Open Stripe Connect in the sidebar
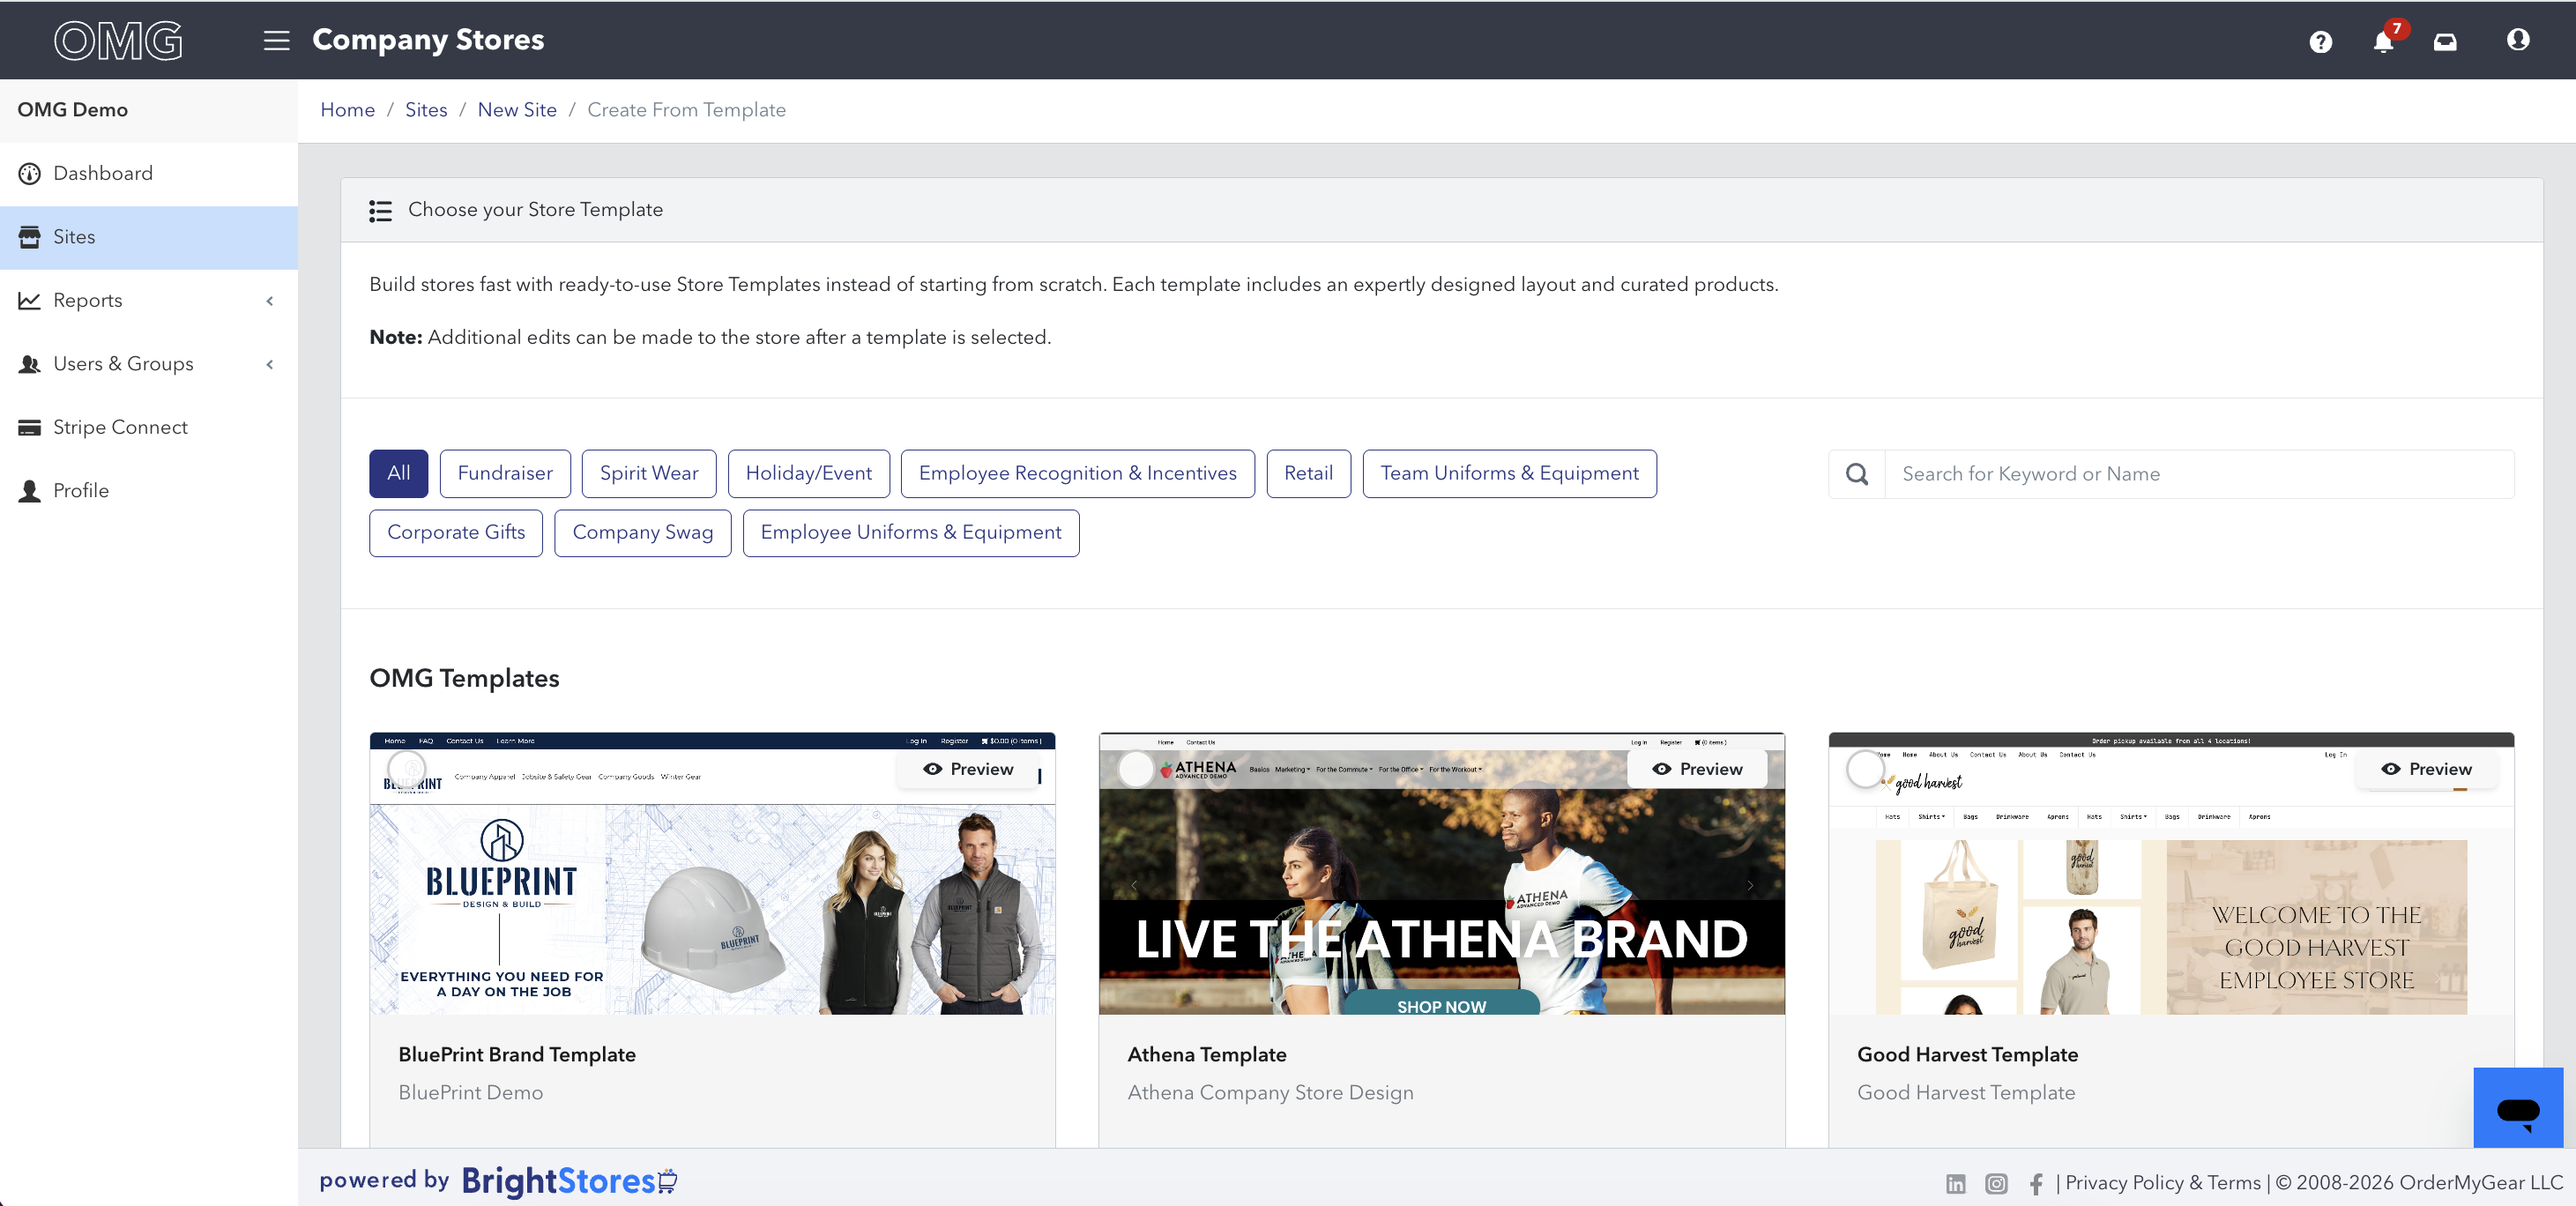 149,428
